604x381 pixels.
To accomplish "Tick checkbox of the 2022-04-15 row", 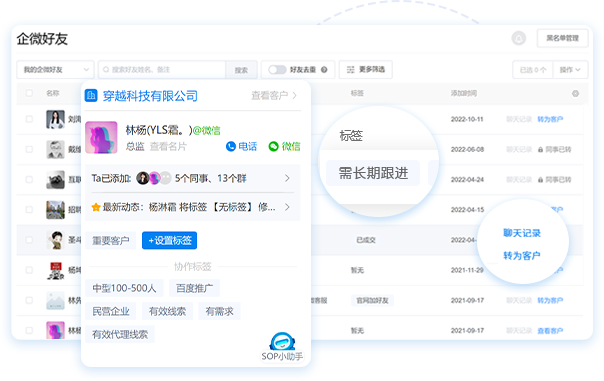I will coord(29,210).
